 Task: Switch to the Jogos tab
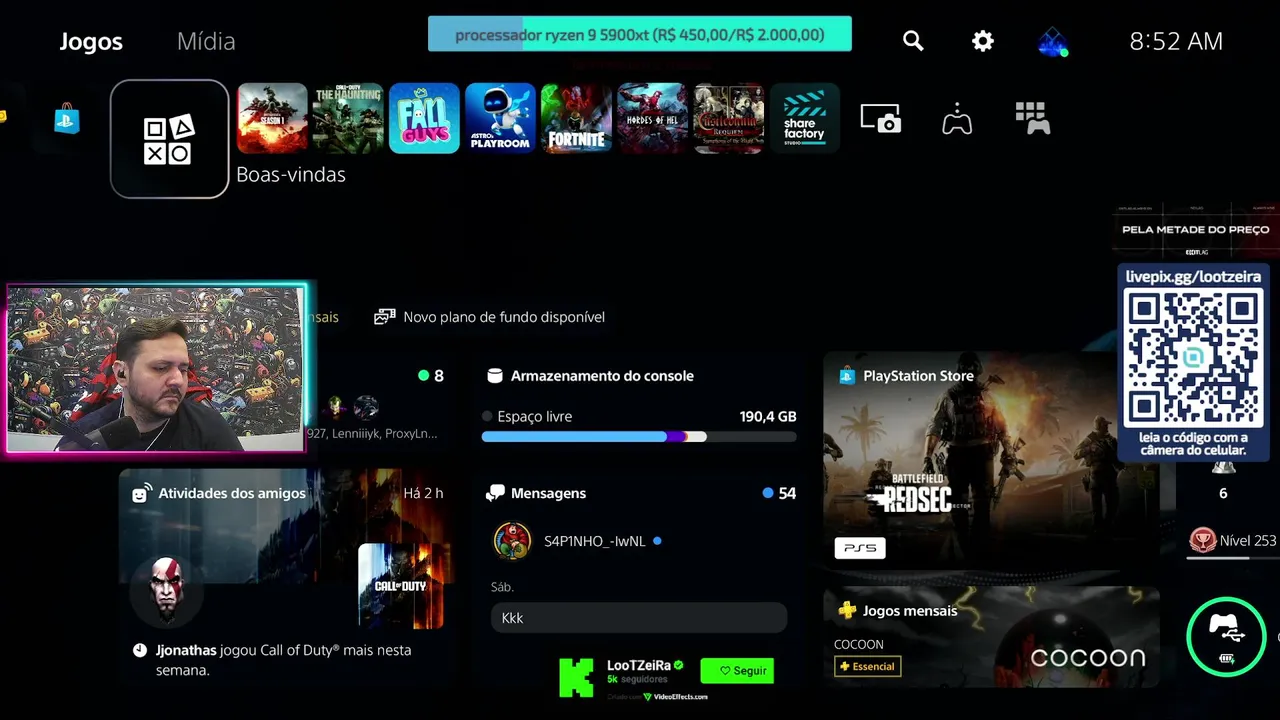pos(91,41)
